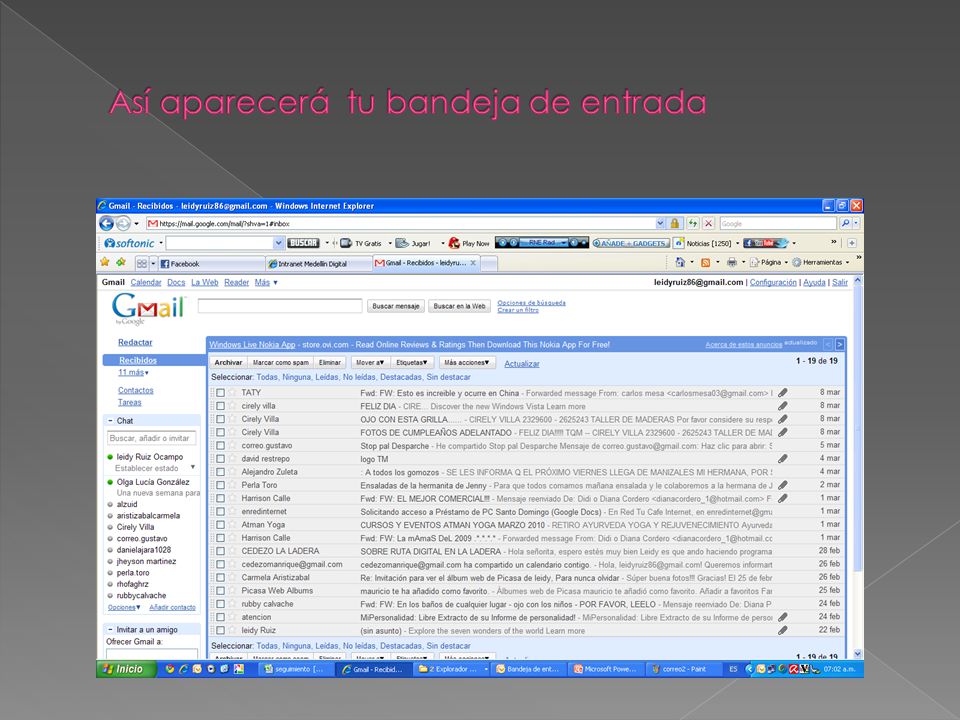Click the browser Back arrow button

click(x=107, y=223)
